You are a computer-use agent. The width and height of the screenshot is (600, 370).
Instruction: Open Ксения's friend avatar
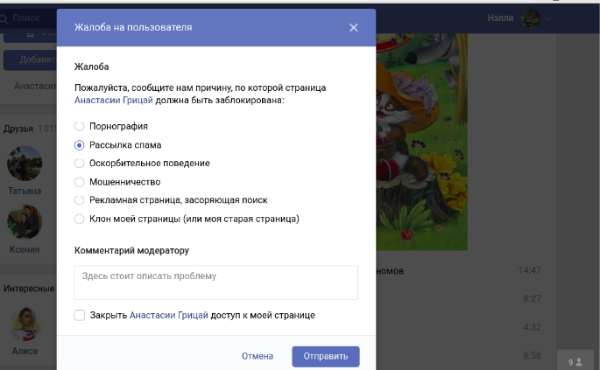[24, 222]
